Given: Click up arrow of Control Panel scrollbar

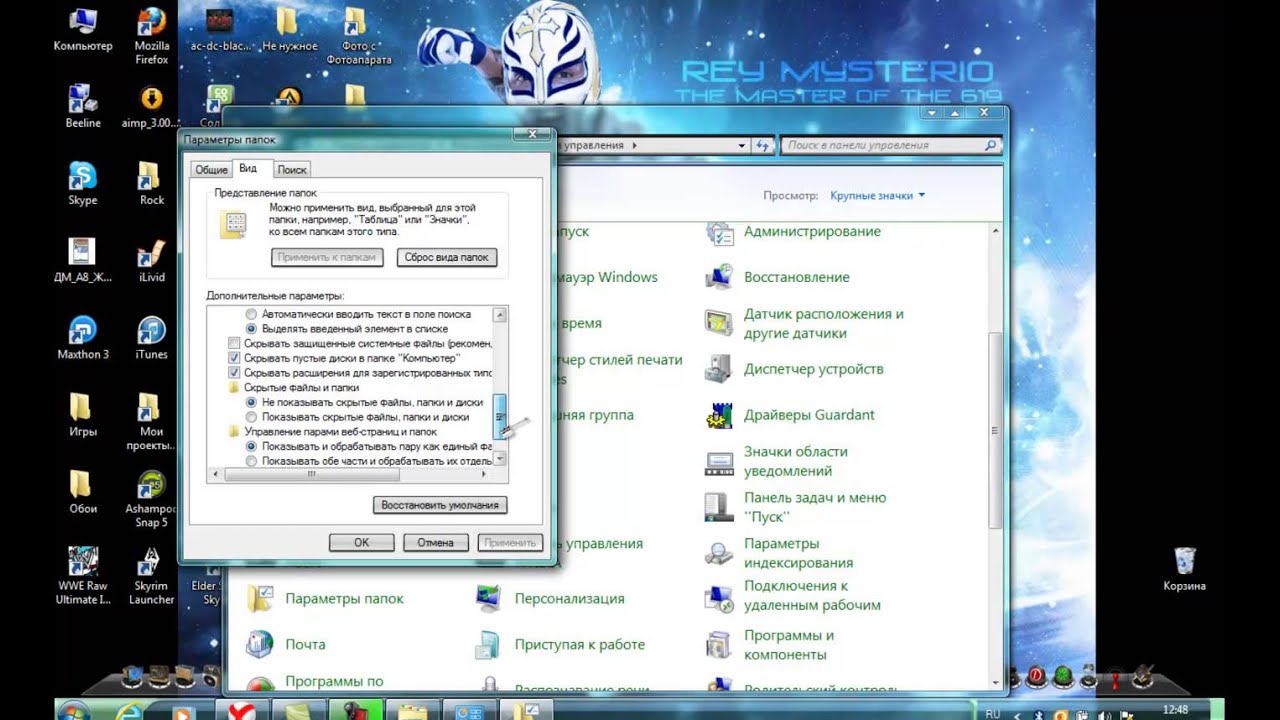Looking at the screenshot, I should click(x=995, y=231).
